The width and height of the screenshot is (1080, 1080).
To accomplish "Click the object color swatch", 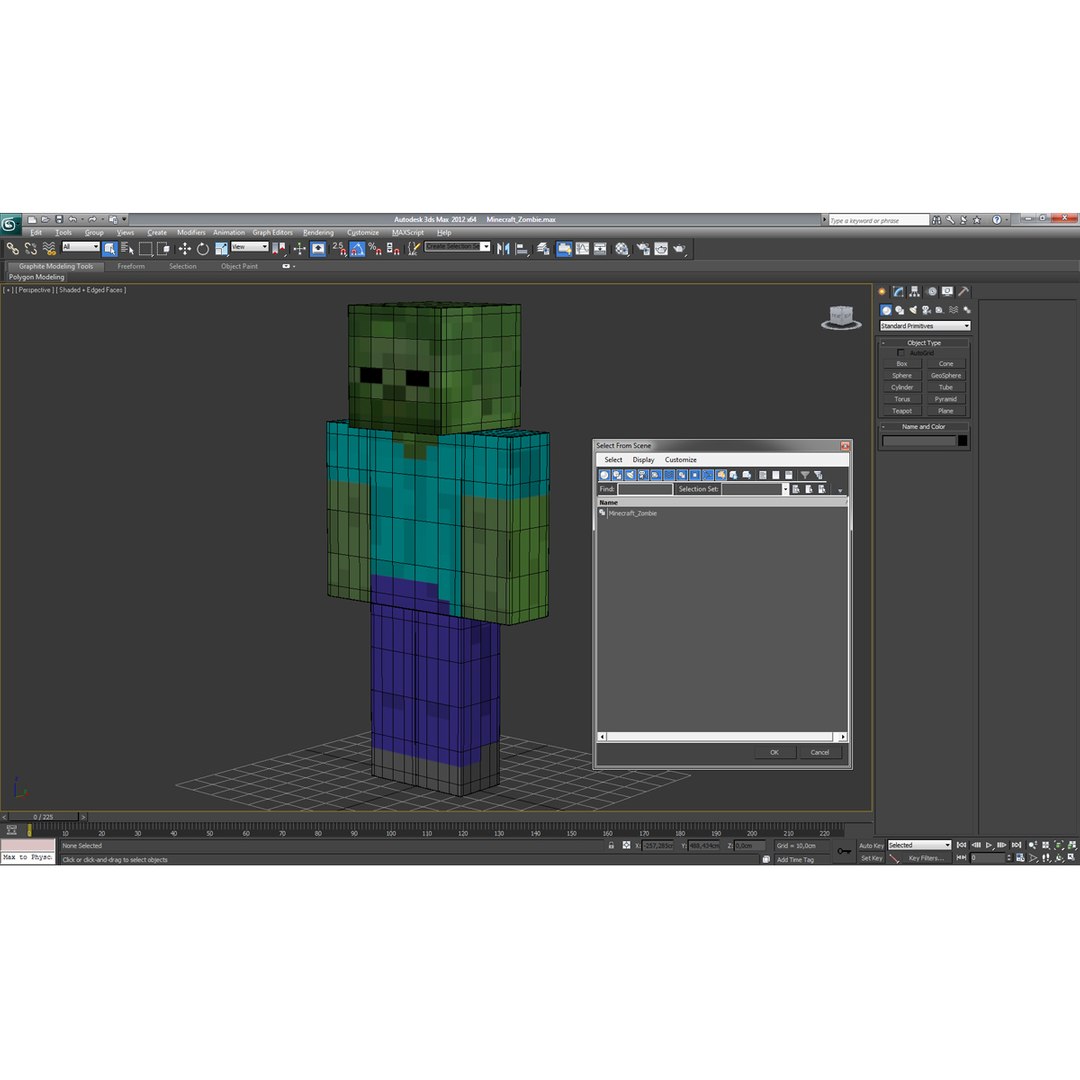I will pyautogui.click(x=962, y=441).
